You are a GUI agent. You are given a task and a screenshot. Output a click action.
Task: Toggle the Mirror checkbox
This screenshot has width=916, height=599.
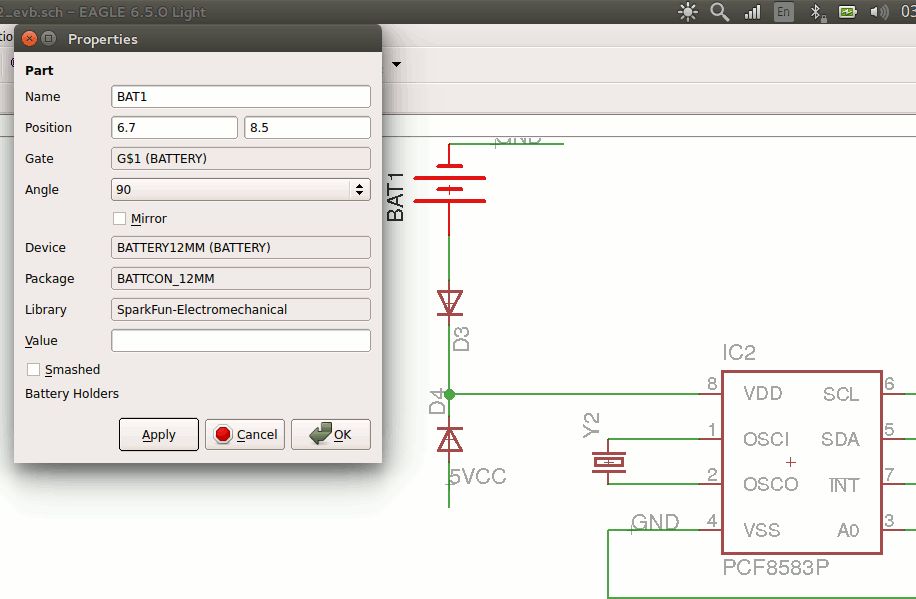(x=120, y=218)
